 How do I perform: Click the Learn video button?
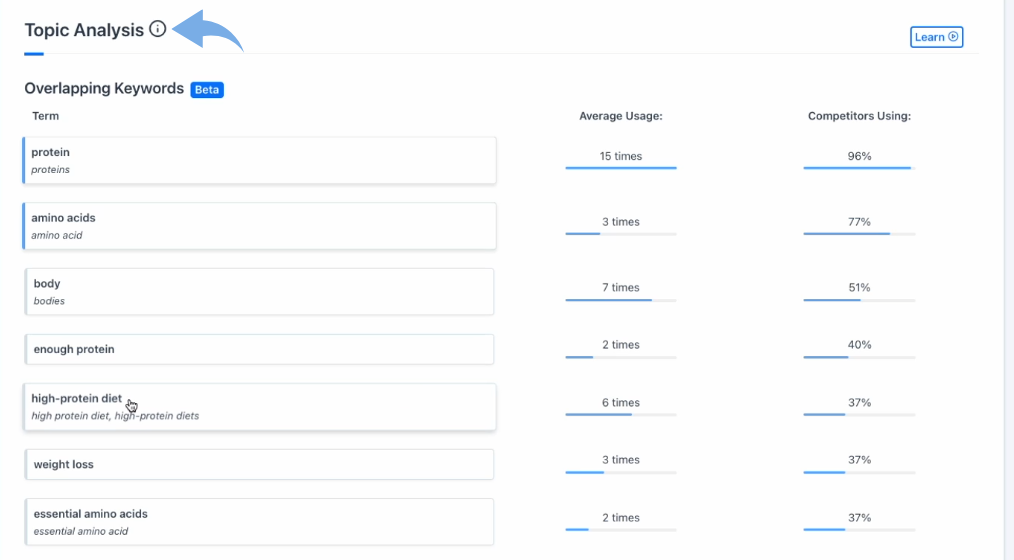pos(936,37)
